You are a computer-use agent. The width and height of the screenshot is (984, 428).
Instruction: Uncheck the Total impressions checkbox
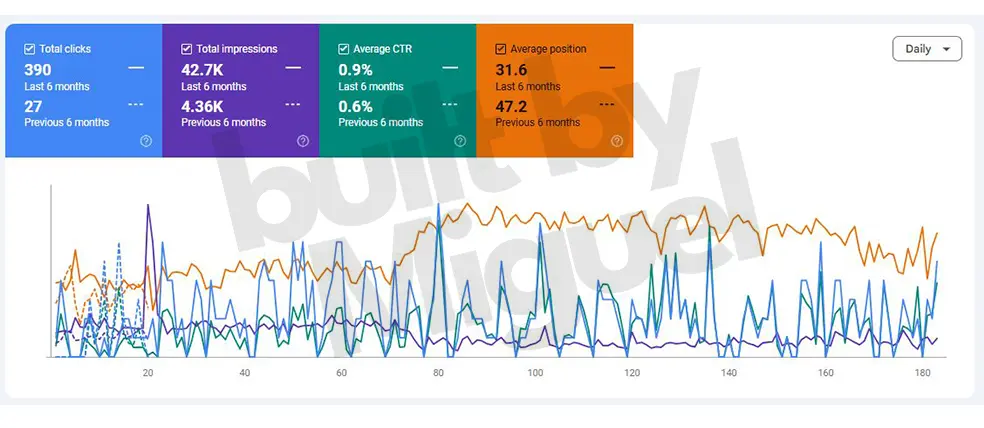tap(187, 49)
